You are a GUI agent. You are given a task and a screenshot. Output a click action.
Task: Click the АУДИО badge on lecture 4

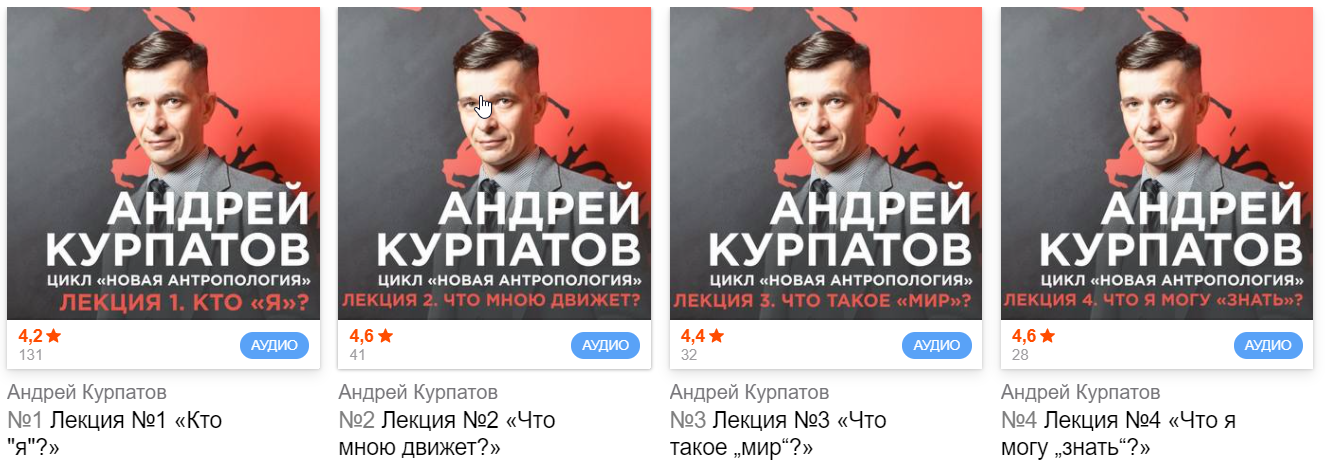tap(1268, 346)
